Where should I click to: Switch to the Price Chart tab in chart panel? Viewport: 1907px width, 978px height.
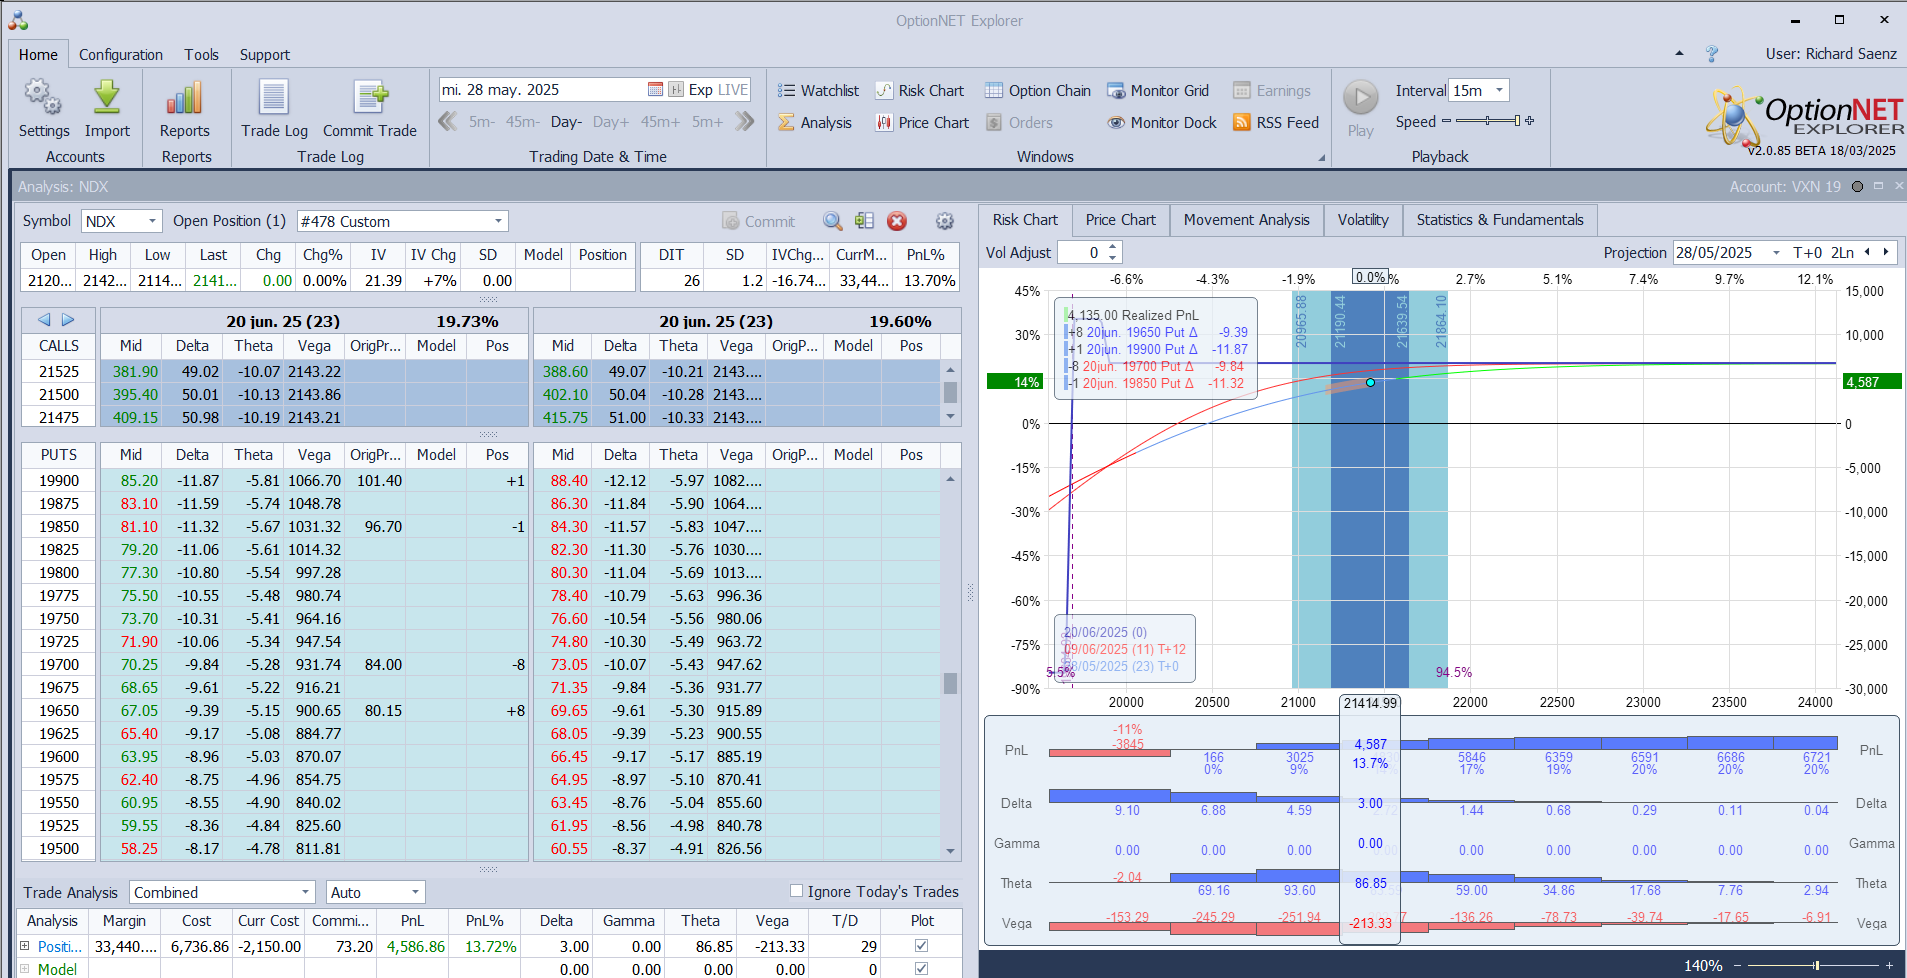pos(1120,219)
